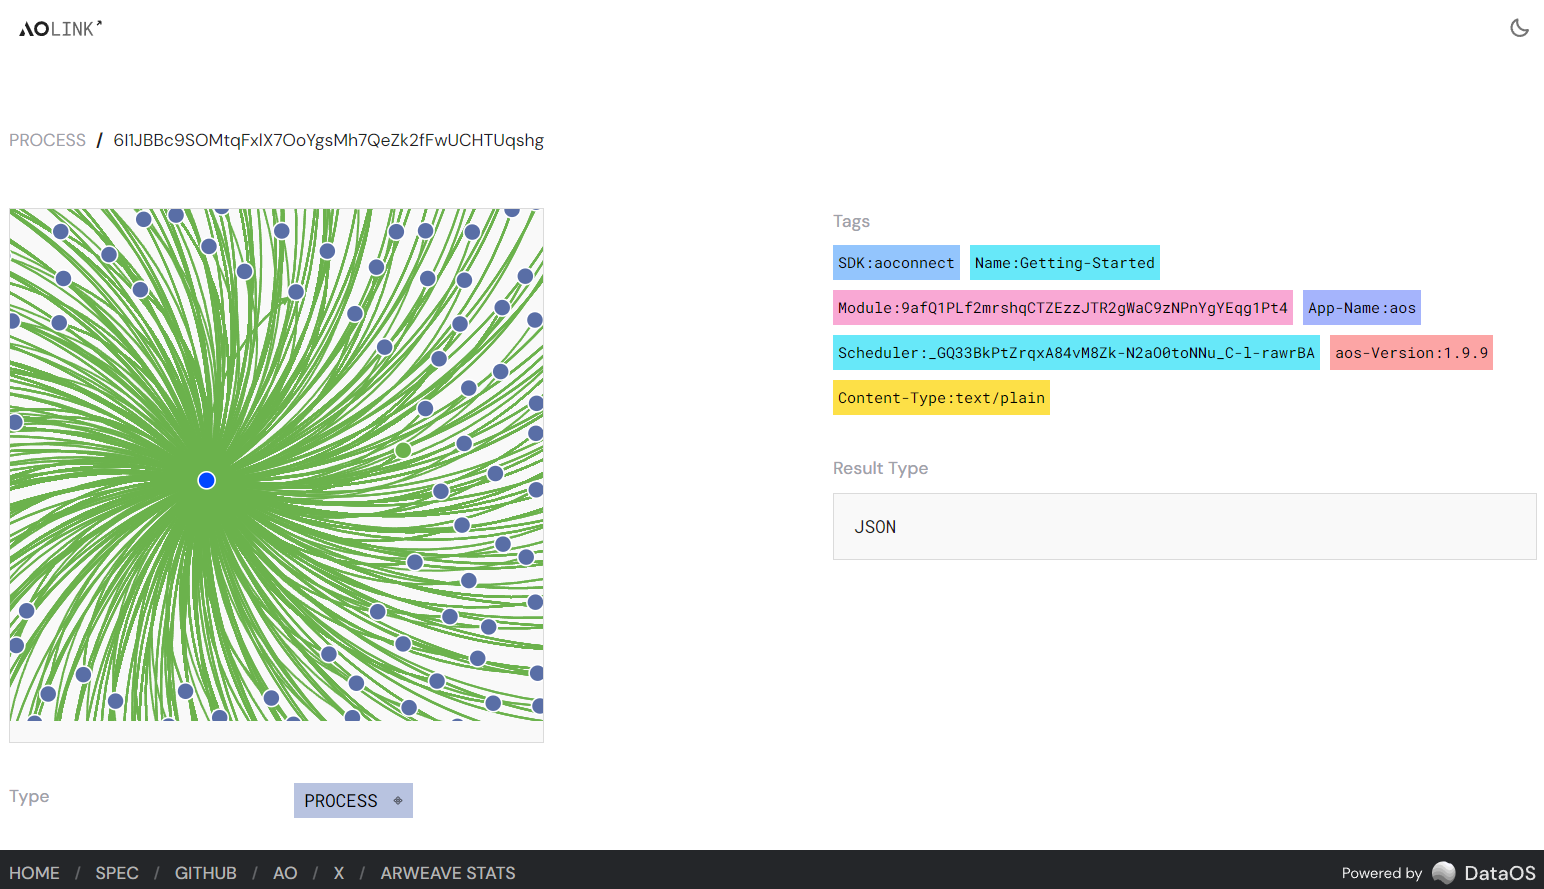1544x889 pixels.
Task: Go to PROCESS in breadcrumb
Action: point(47,140)
